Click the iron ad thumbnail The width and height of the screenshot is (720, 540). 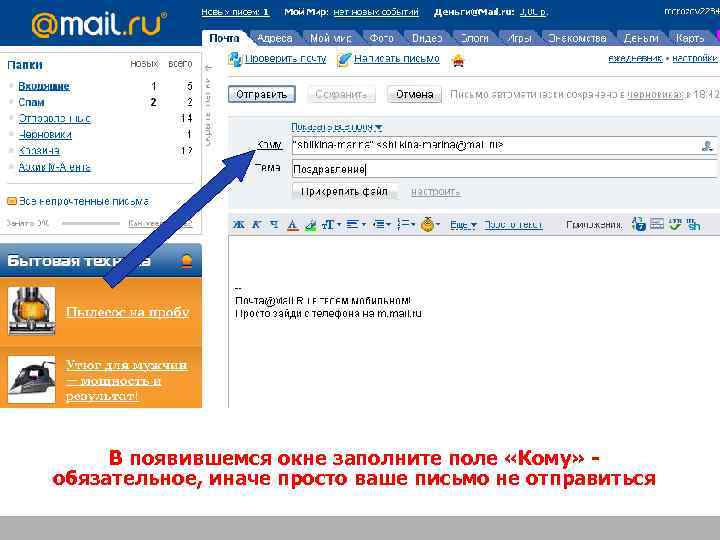click(x=32, y=380)
